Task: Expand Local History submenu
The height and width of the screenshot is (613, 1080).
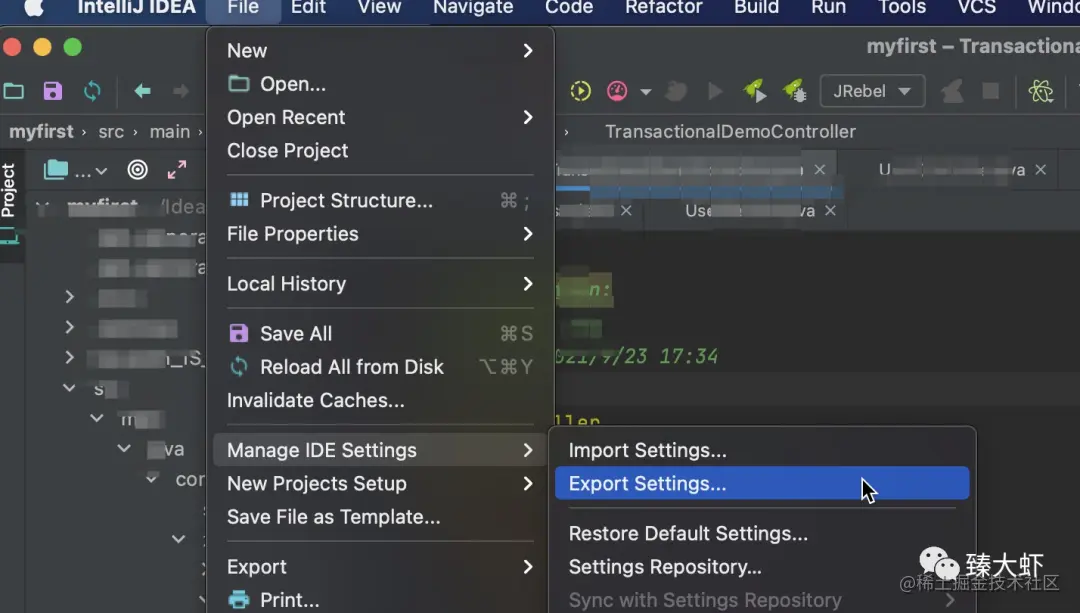Action: tap(380, 284)
